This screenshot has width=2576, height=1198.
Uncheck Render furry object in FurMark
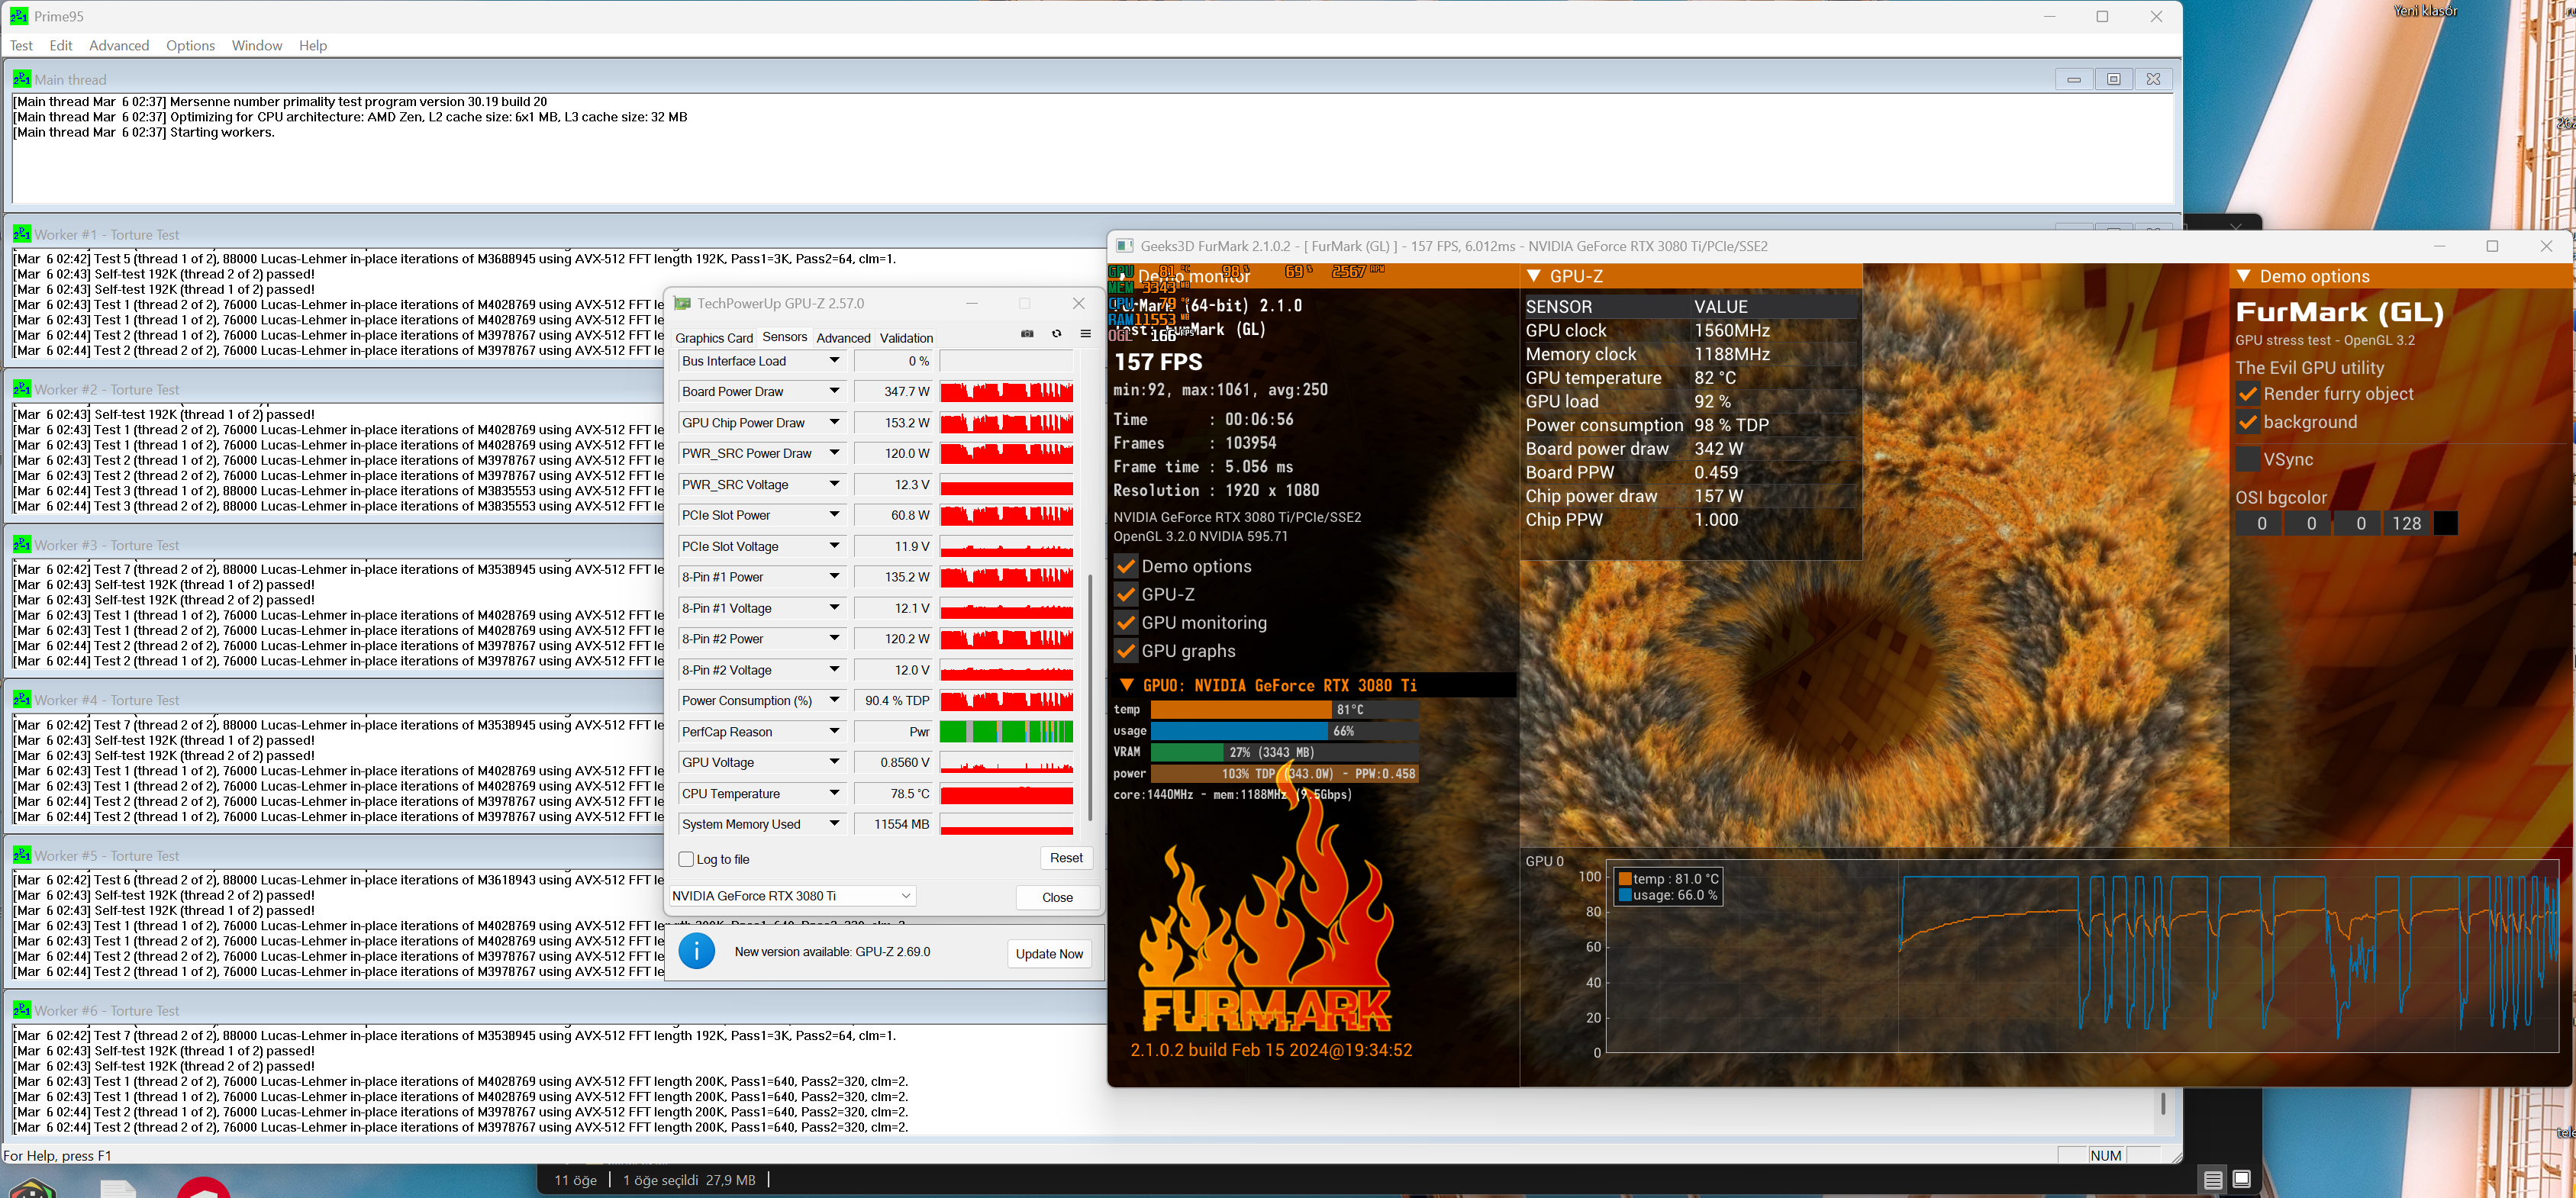click(x=2247, y=393)
